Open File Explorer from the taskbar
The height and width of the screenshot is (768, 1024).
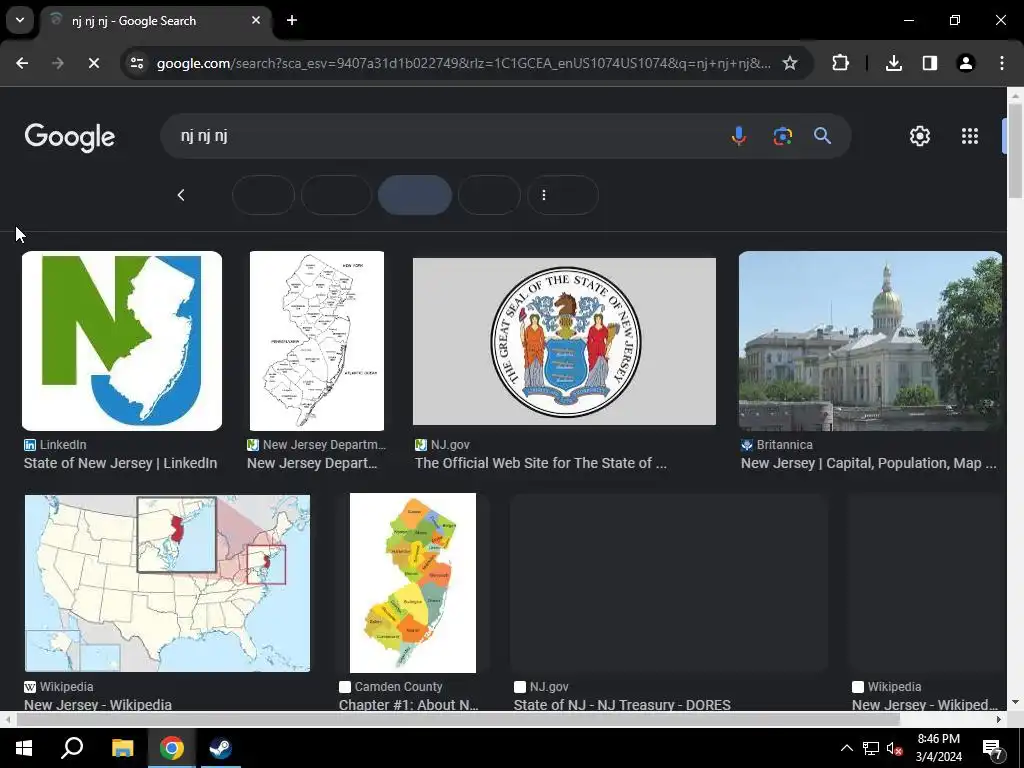coord(122,748)
